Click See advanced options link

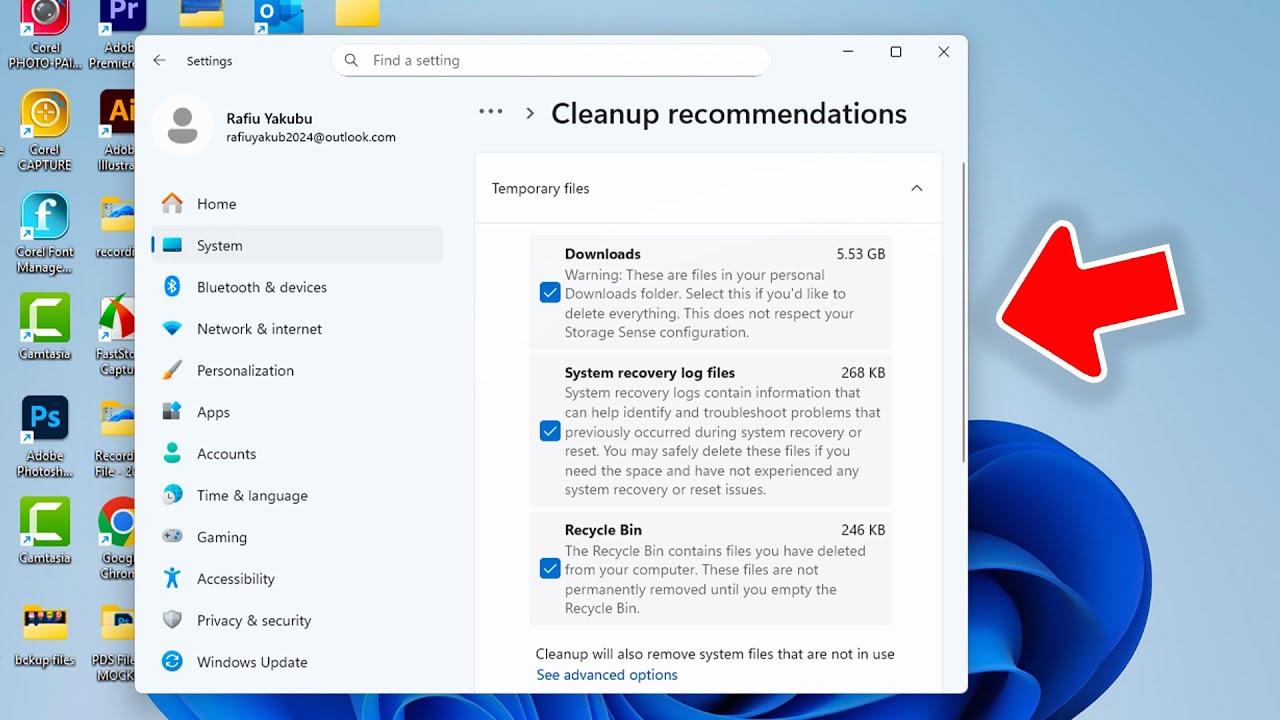(607, 675)
